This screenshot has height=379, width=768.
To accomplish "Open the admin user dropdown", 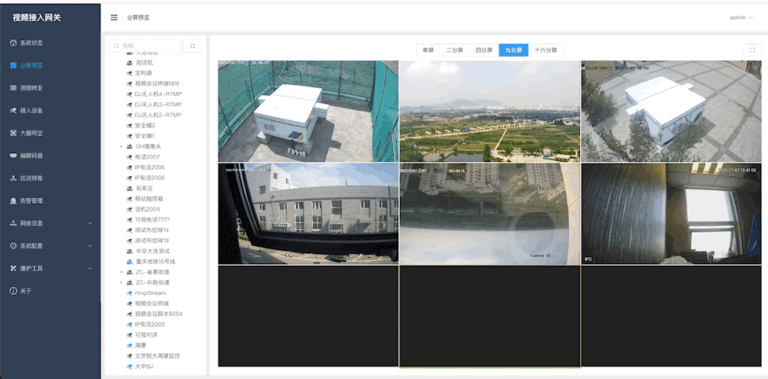I will (x=741, y=18).
